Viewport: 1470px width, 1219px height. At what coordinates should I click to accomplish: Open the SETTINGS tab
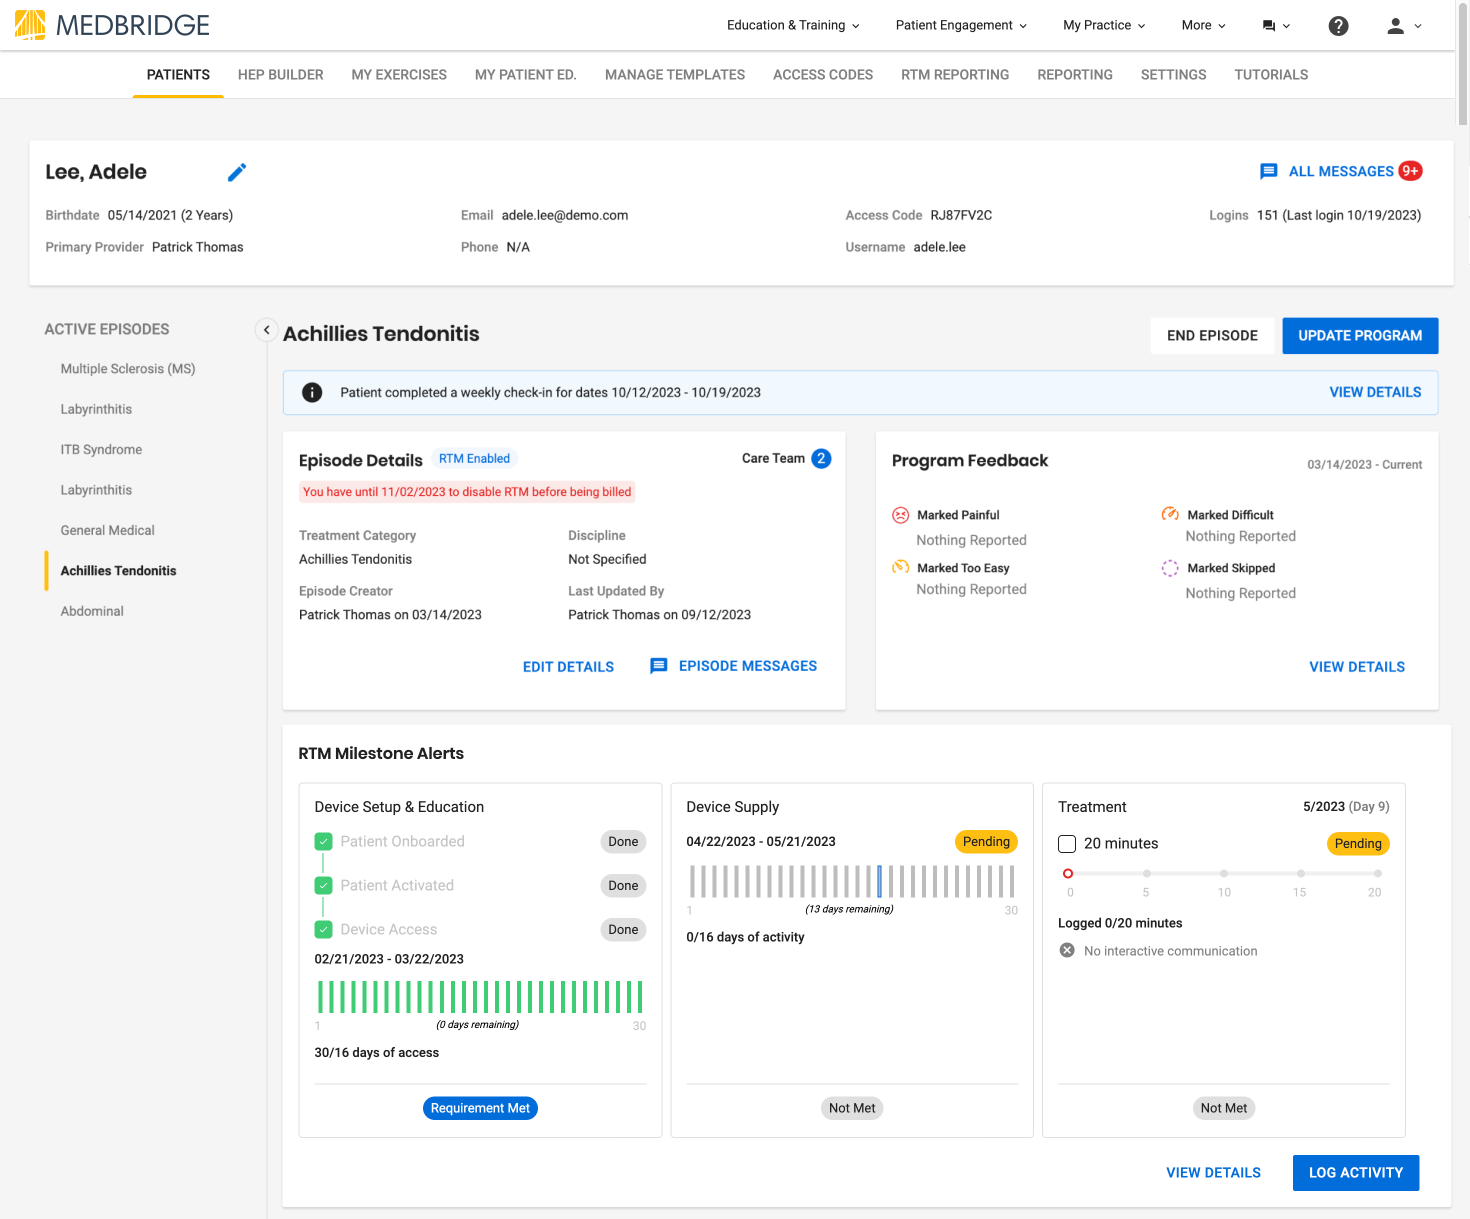[x=1174, y=75]
